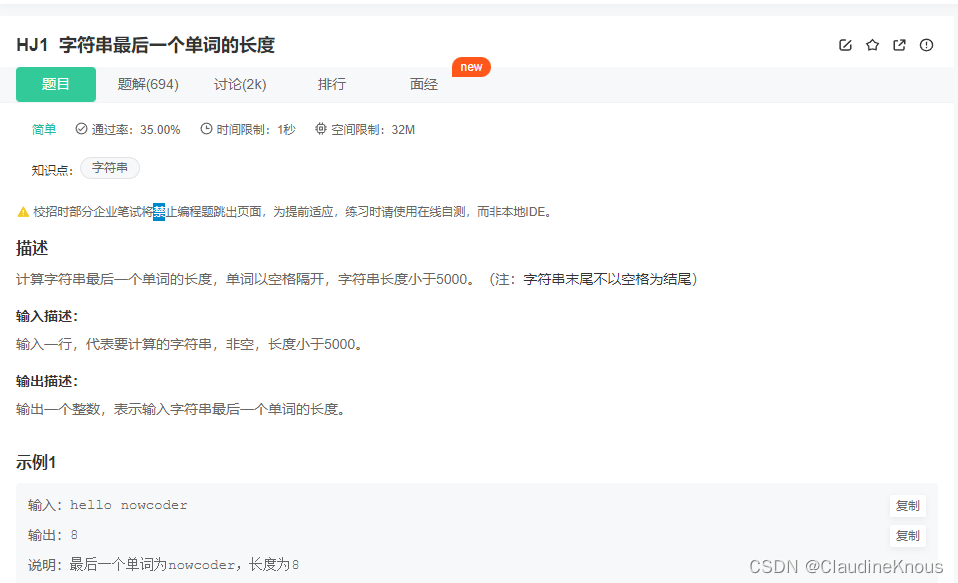Click the chip icon beside 空间限制
958x583 pixels.
coord(320,129)
